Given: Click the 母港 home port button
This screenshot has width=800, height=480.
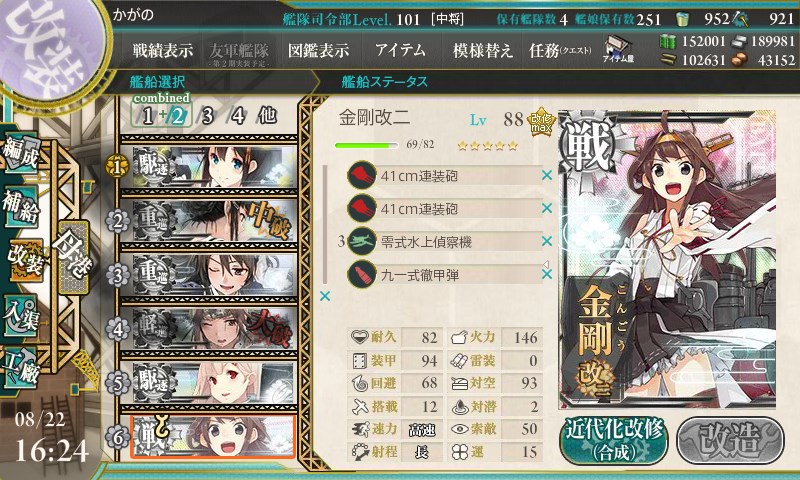Looking at the screenshot, I should [x=73, y=258].
